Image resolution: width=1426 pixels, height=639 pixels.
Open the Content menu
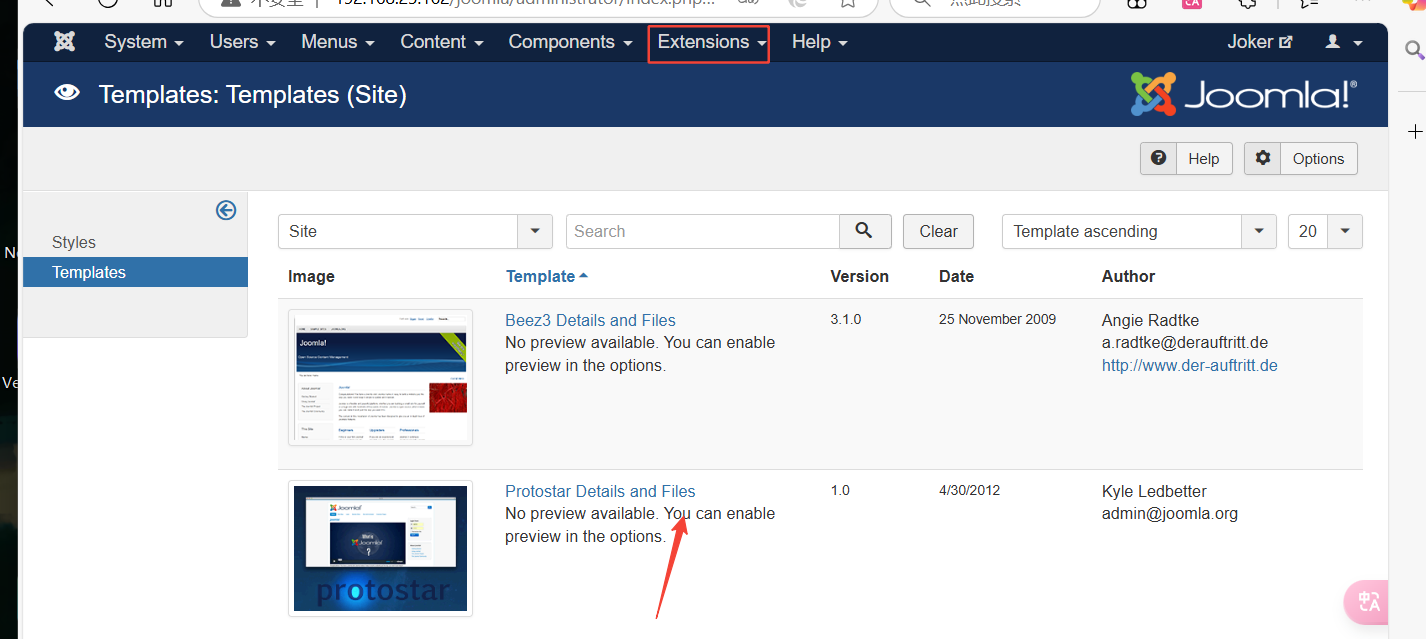click(x=442, y=42)
